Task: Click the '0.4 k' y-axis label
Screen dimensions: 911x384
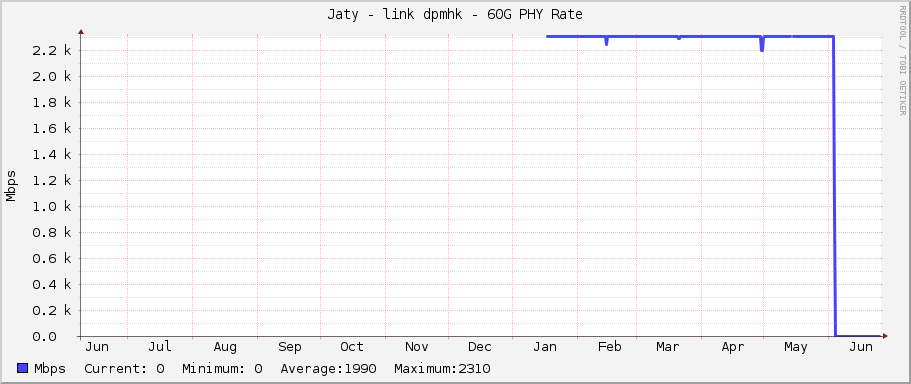Action: 52,285
